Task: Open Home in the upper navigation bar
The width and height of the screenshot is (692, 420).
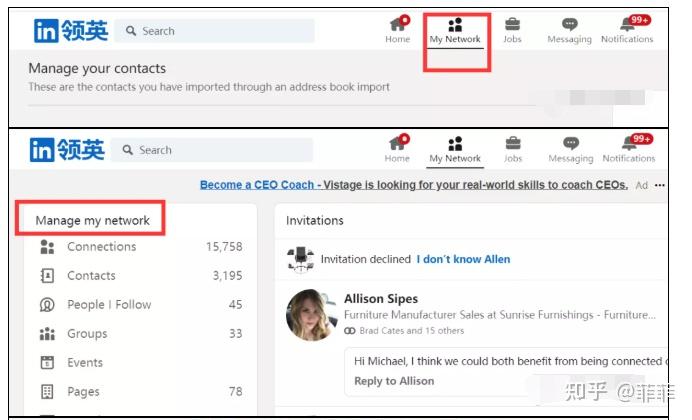Action: click(x=398, y=30)
